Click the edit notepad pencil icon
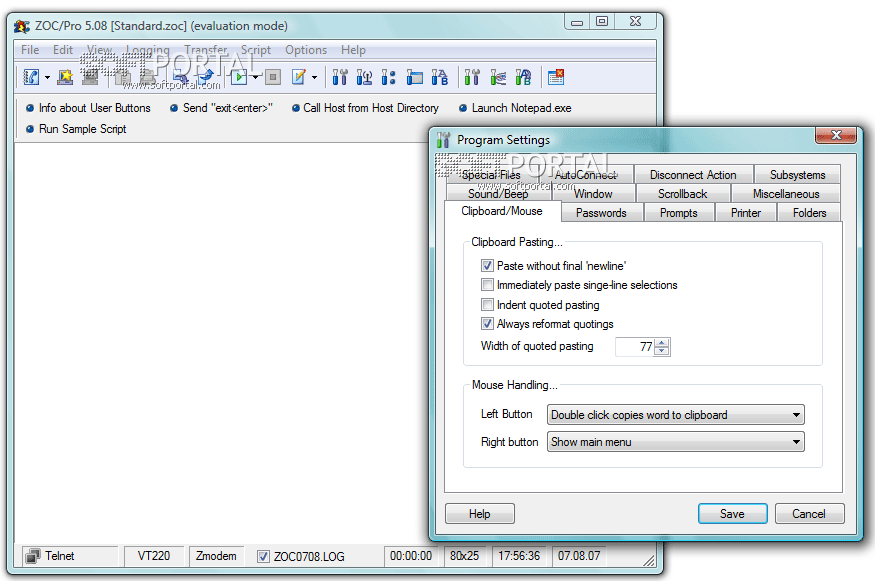Image resolution: width=875 pixels, height=581 pixels. coord(299,77)
